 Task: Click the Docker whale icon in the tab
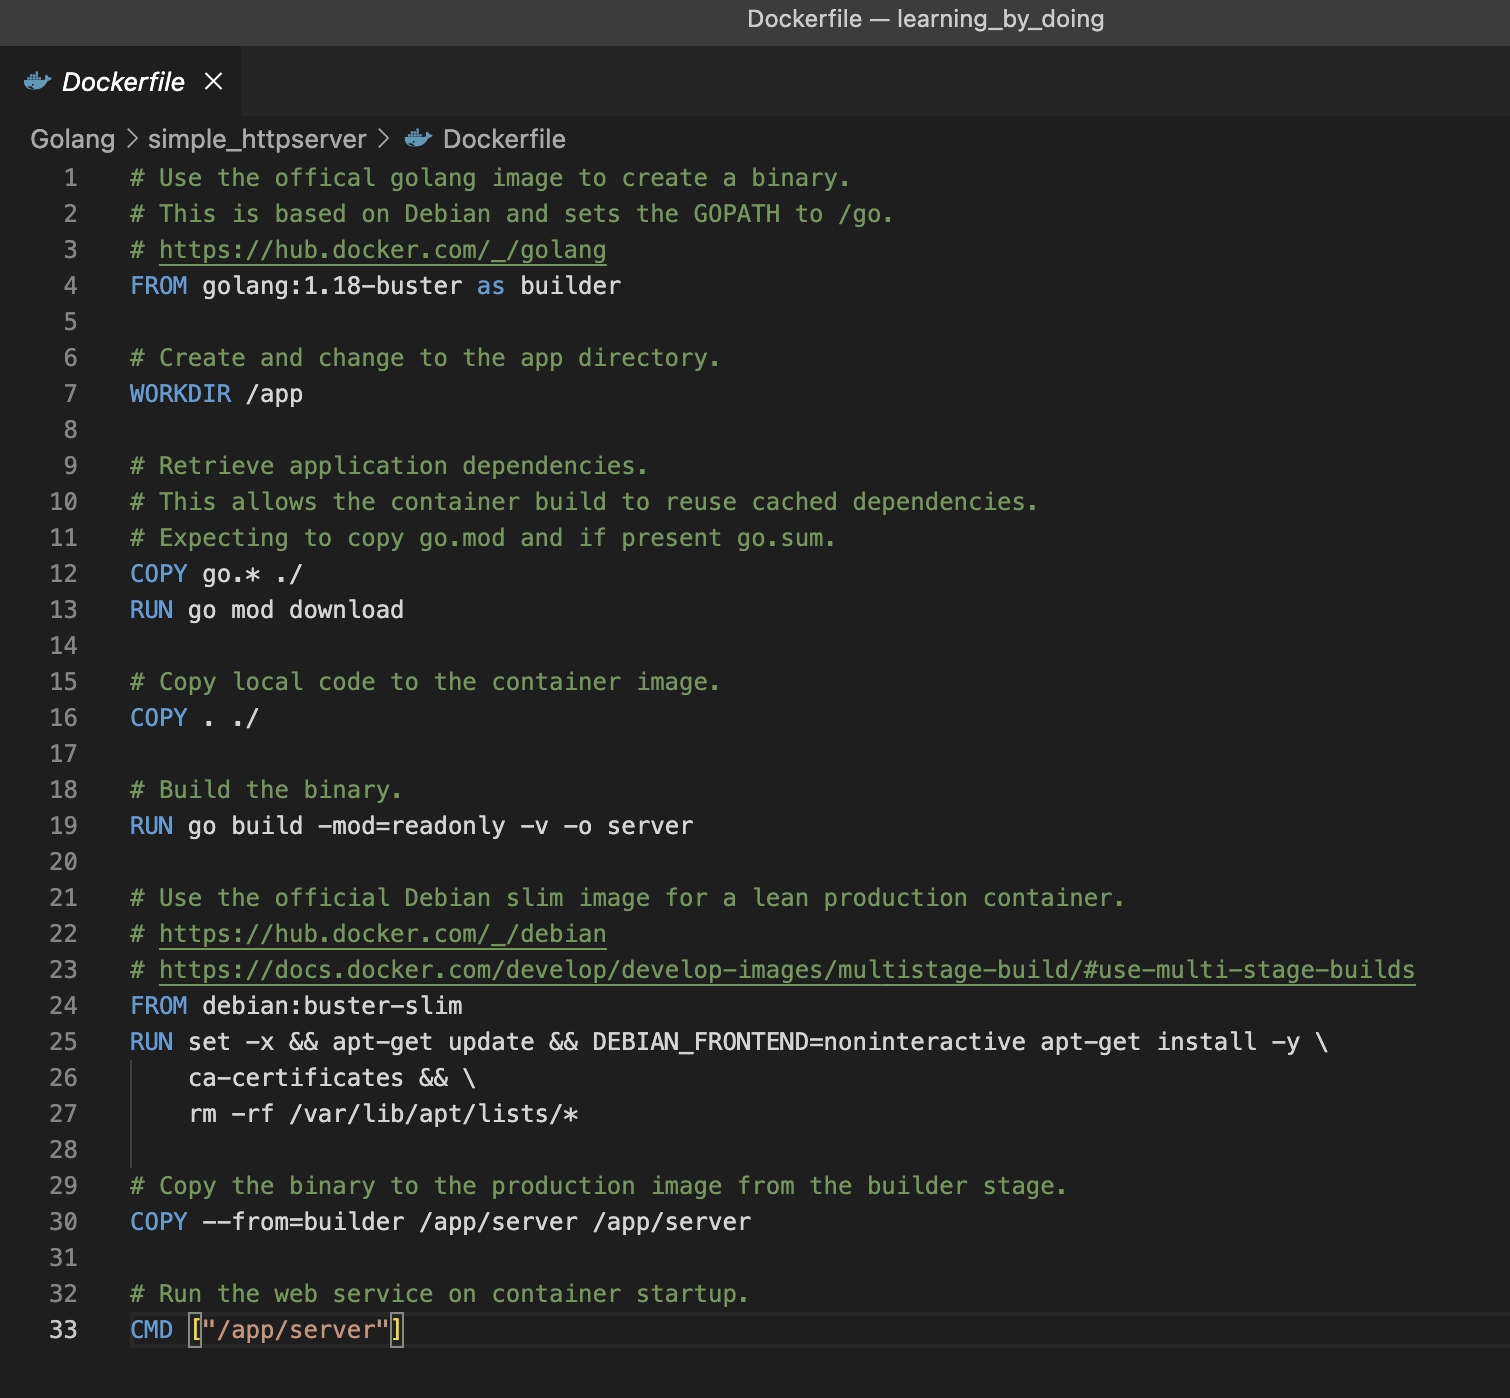tap(37, 81)
